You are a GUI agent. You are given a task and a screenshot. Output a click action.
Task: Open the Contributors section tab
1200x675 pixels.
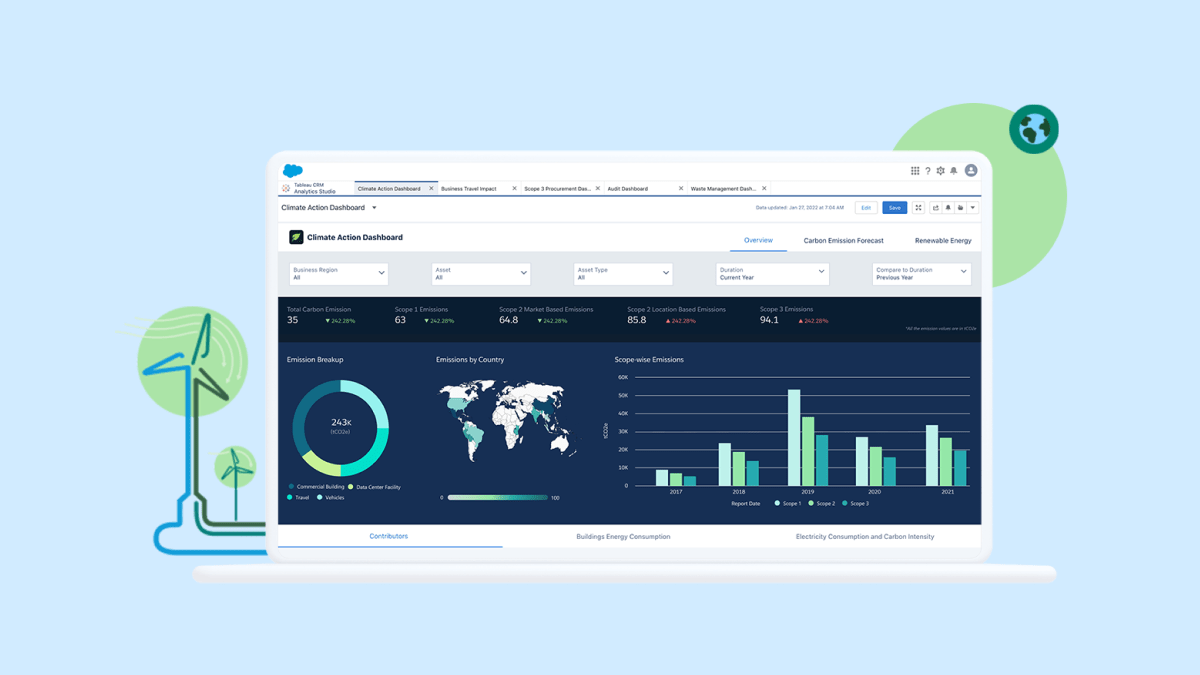(x=389, y=536)
